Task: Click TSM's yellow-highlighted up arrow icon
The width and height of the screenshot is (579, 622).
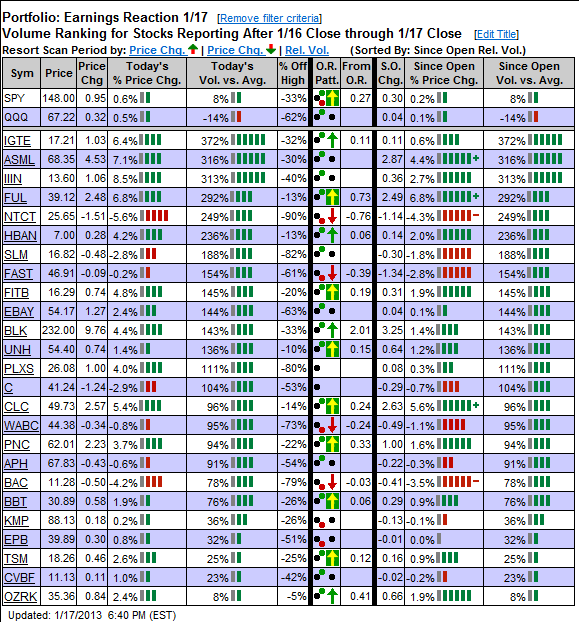Action: 332,559
